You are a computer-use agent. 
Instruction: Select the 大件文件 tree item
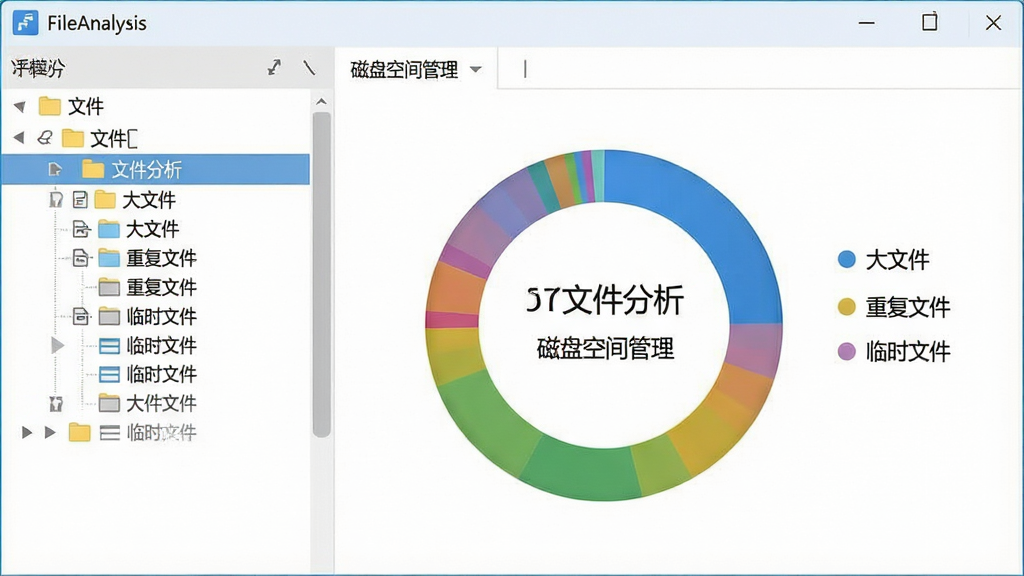coord(161,403)
